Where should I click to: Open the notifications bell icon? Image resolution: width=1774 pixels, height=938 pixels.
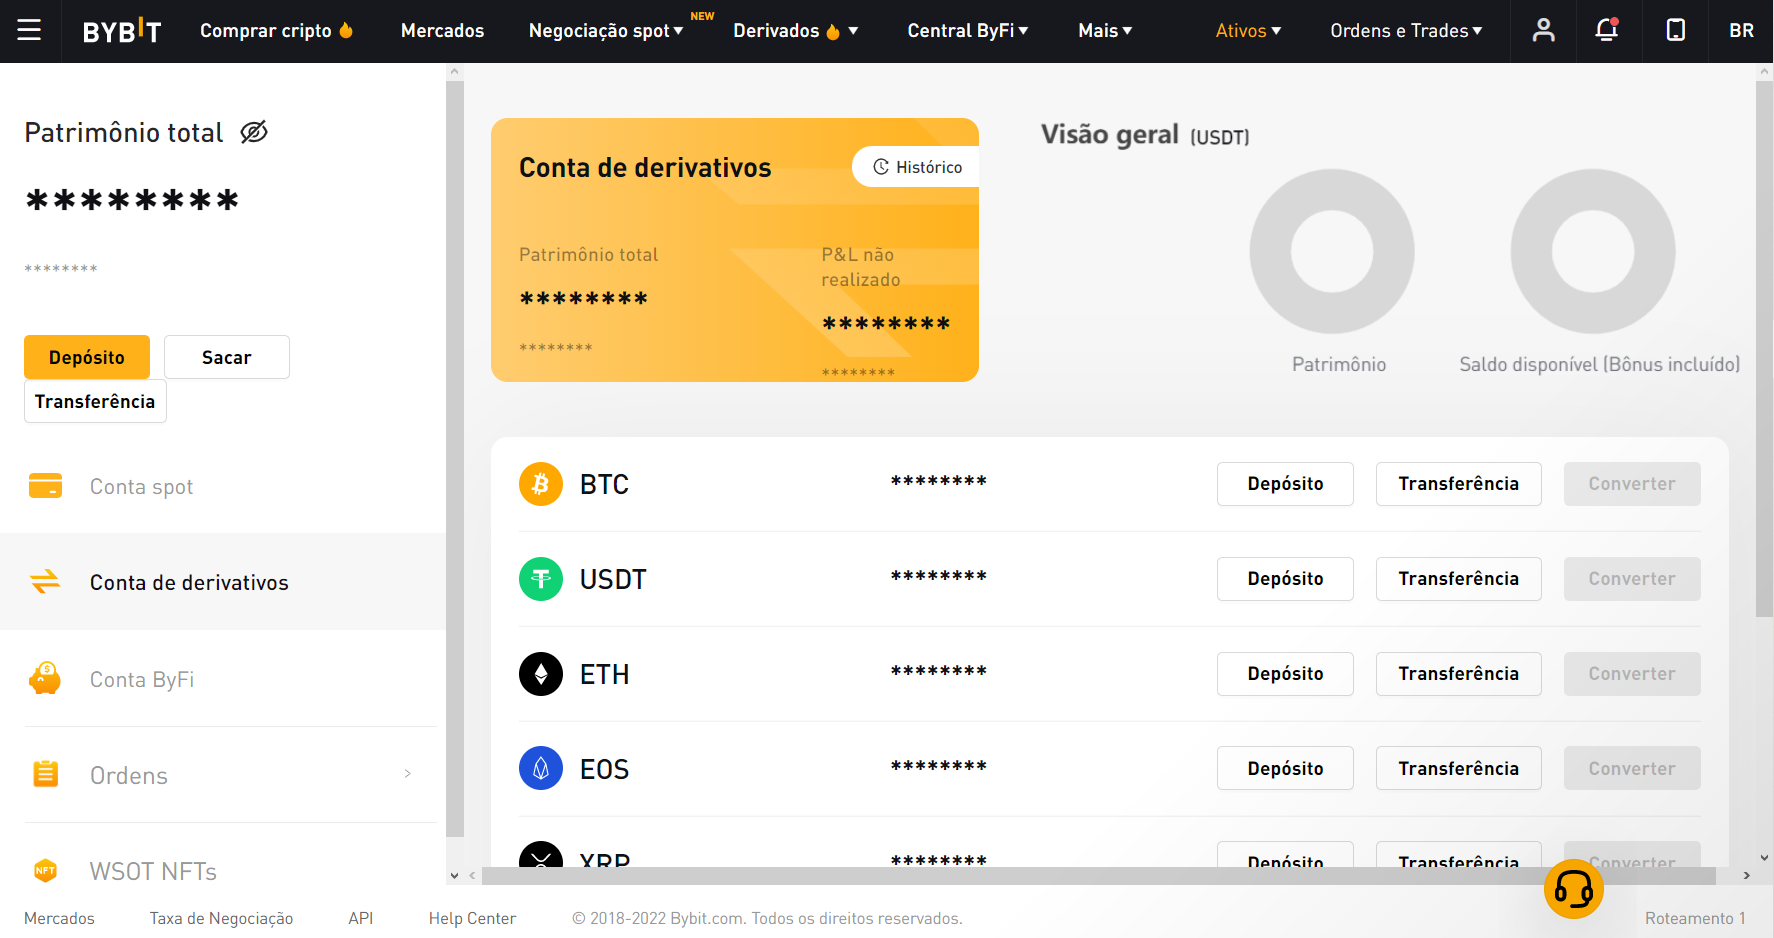click(1606, 30)
